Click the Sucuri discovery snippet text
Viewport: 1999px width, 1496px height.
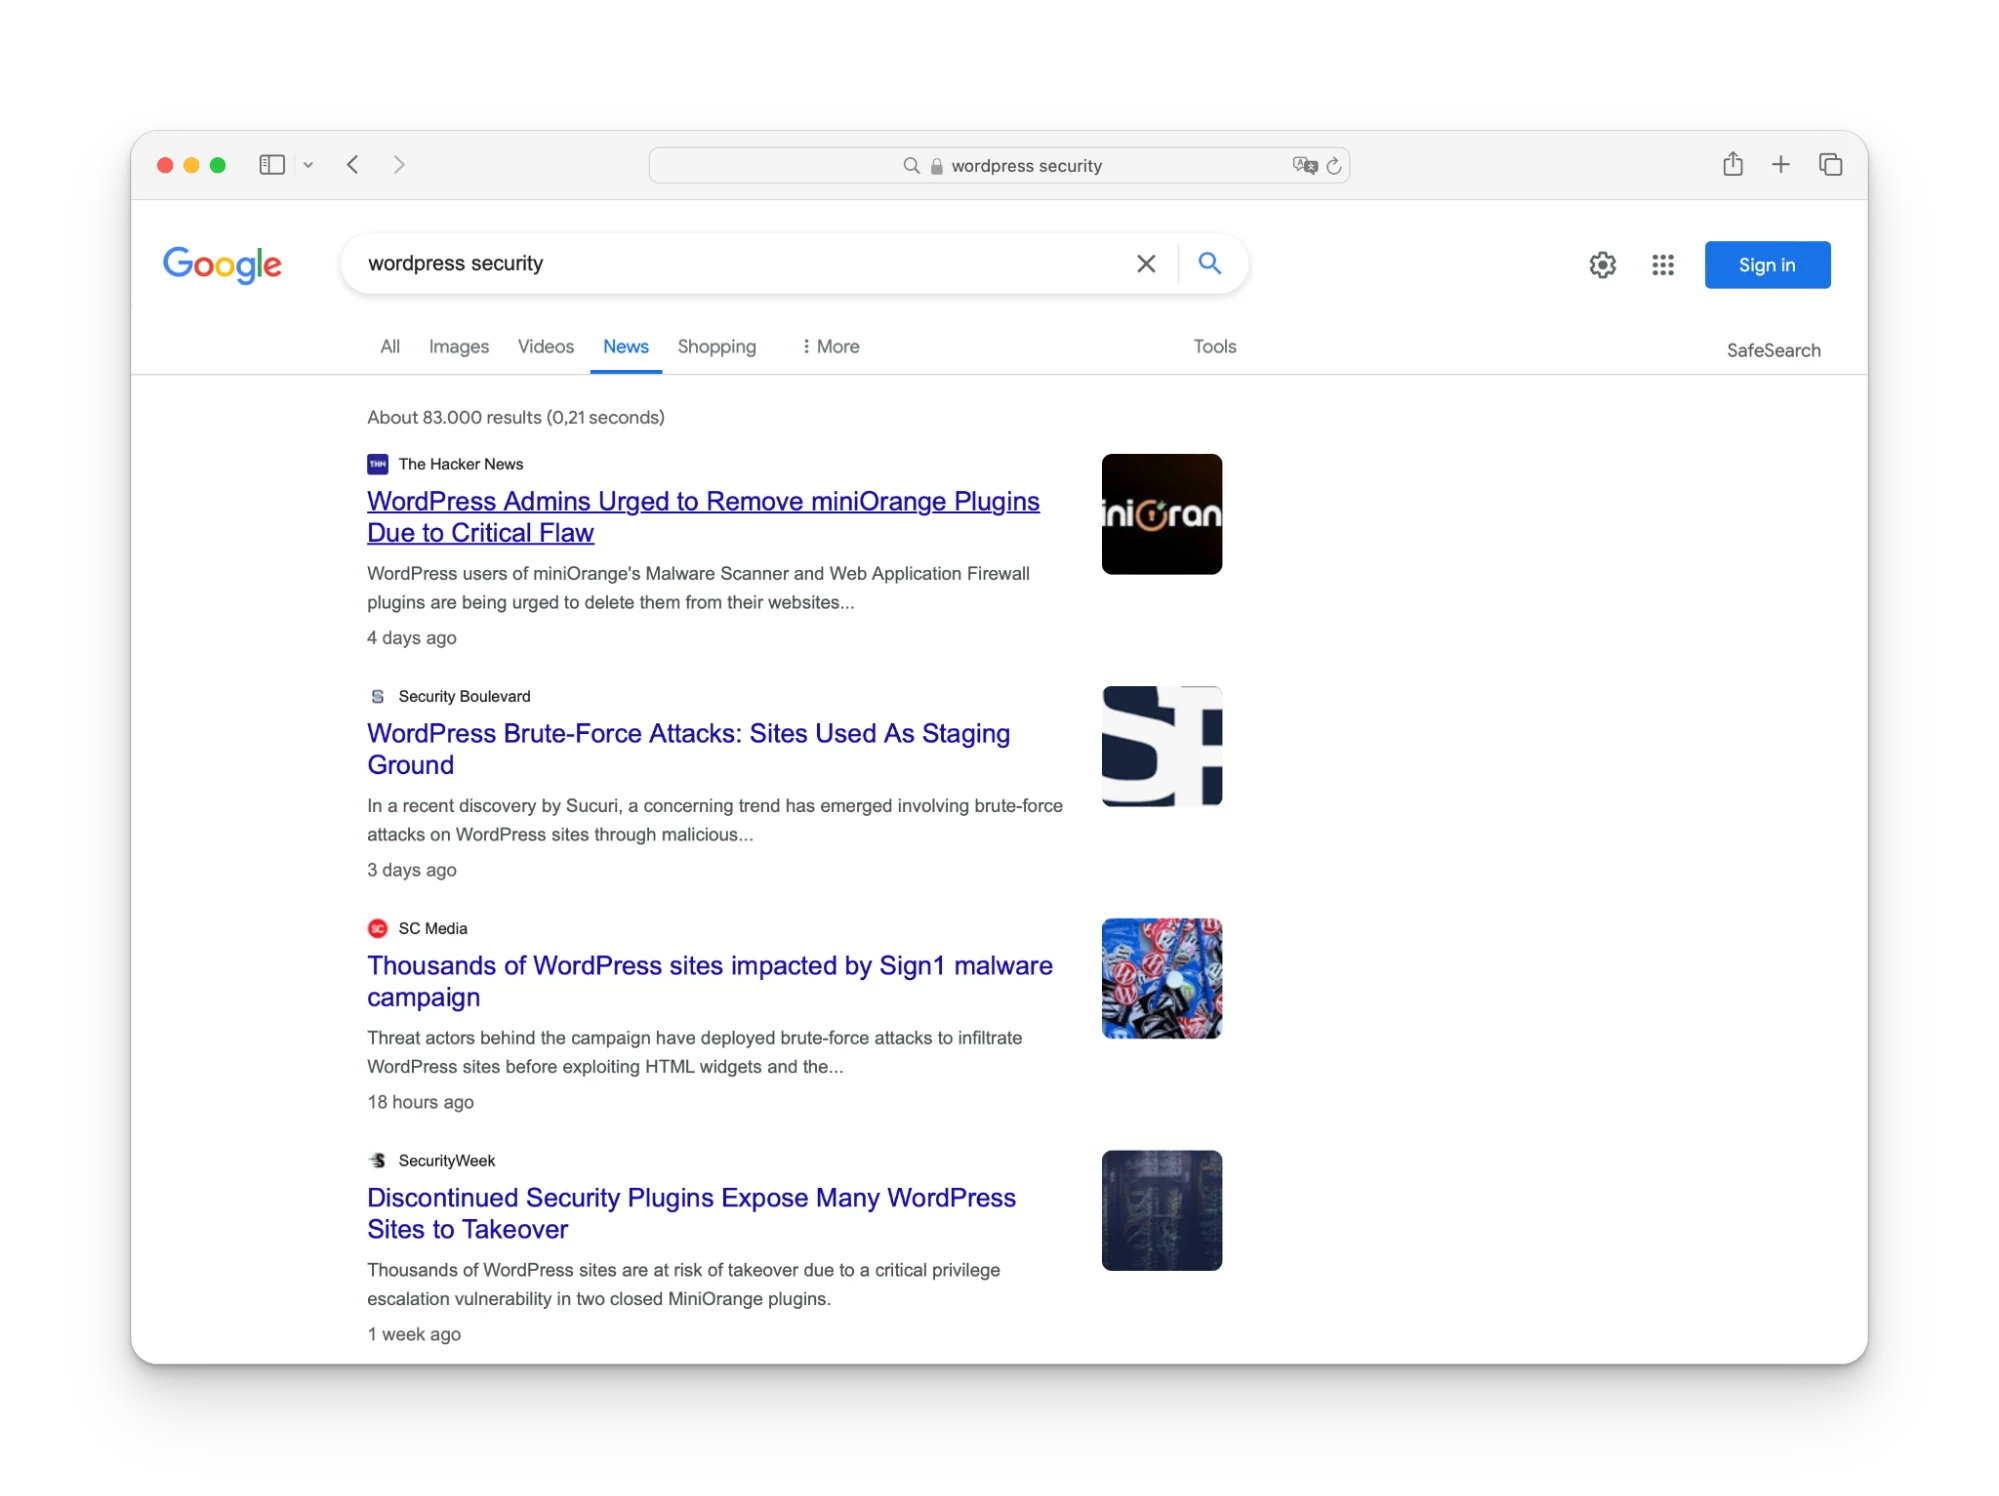(x=715, y=820)
